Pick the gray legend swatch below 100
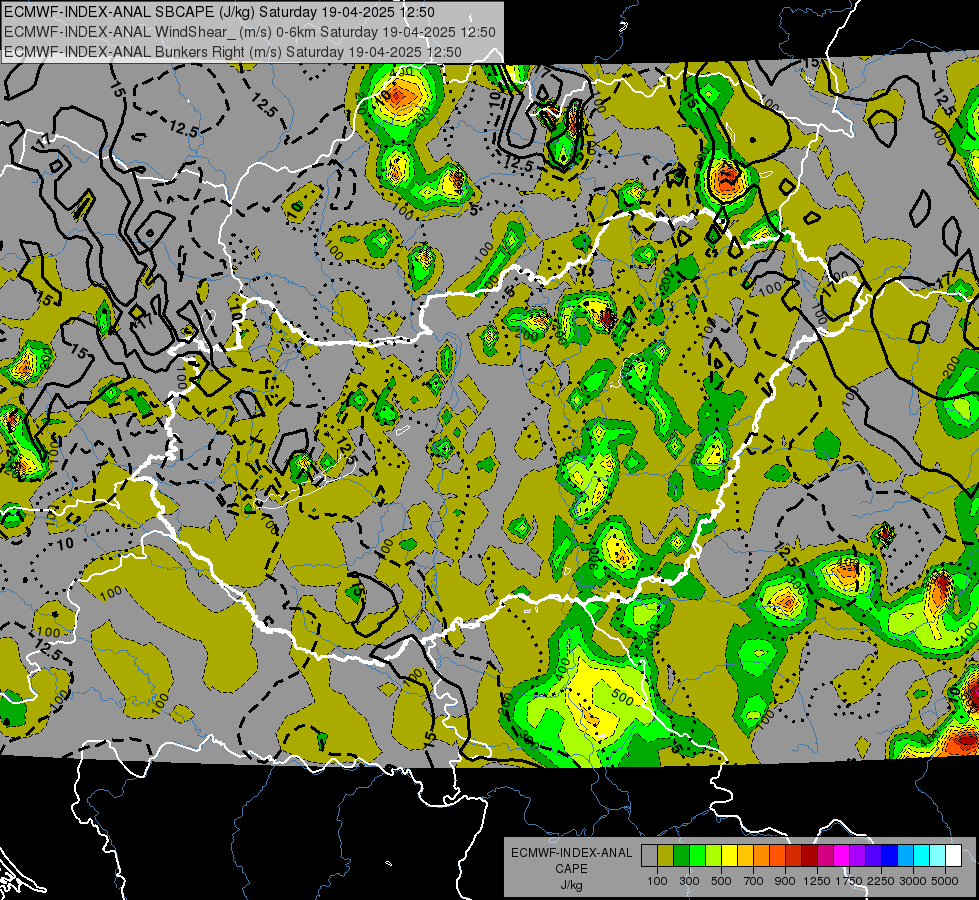Screen dimensions: 979x900 [649, 856]
